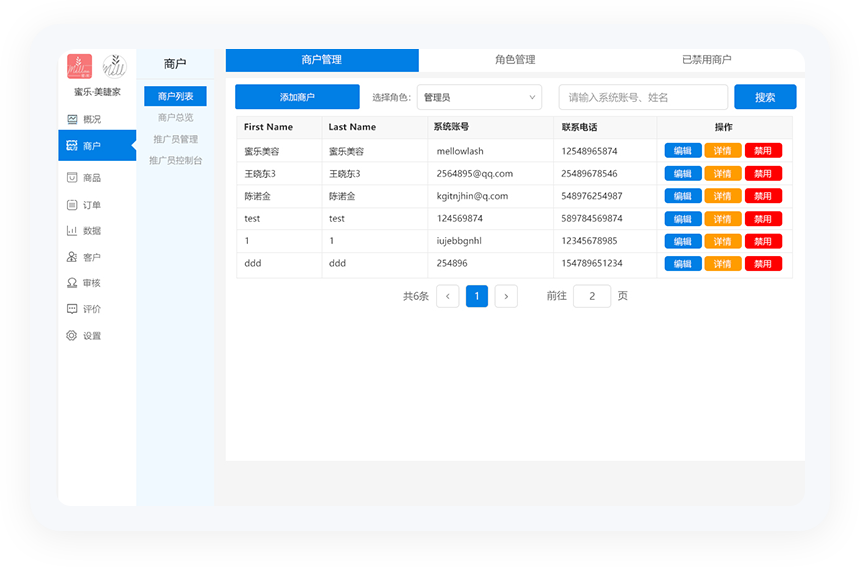Image resolution: width=860 pixels, height=567 pixels.
Task: Focus the system account search input field
Action: pyautogui.click(x=643, y=97)
